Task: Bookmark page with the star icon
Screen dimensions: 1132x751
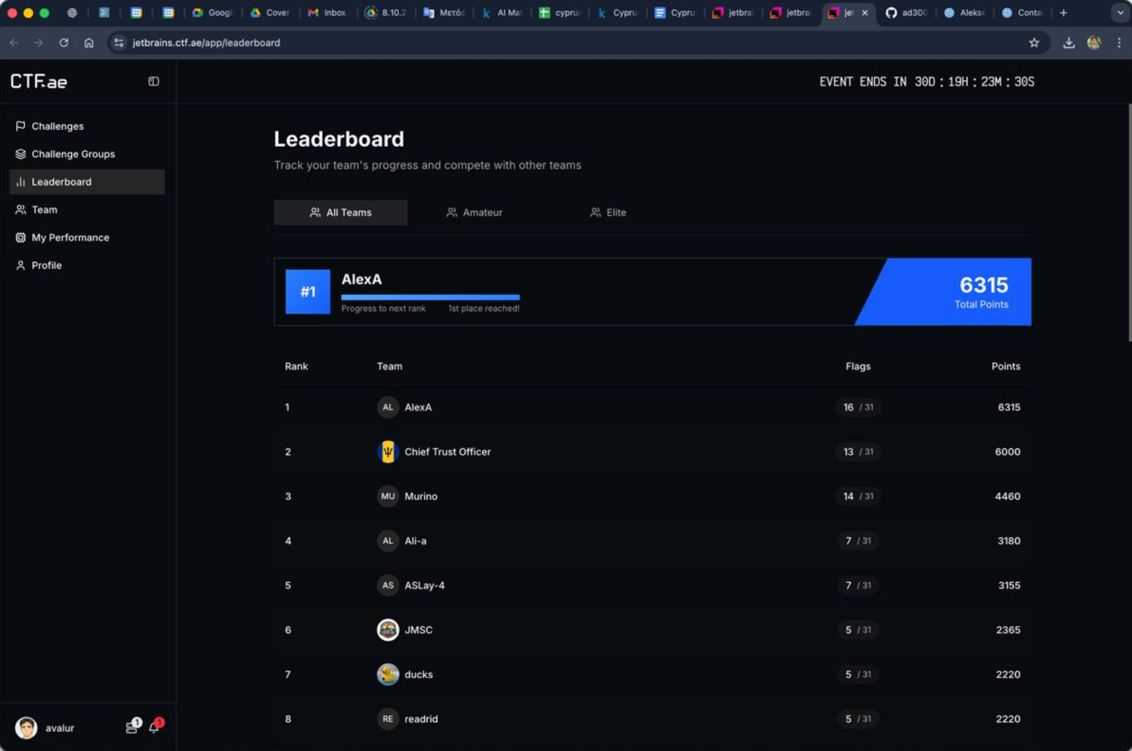Action: (1034, 43)
